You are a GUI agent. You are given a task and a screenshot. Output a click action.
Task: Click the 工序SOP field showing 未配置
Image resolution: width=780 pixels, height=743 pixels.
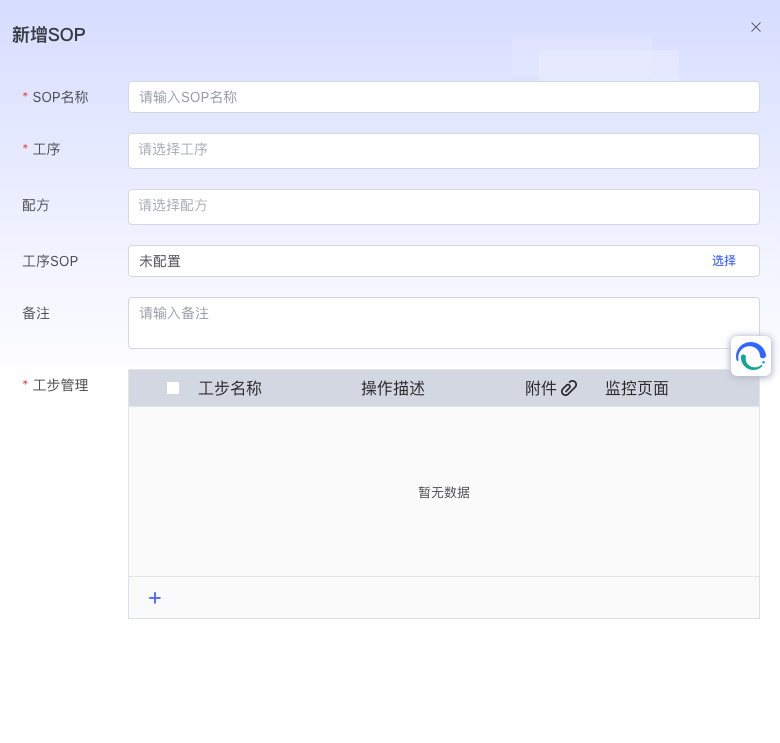tap(400, 261)
